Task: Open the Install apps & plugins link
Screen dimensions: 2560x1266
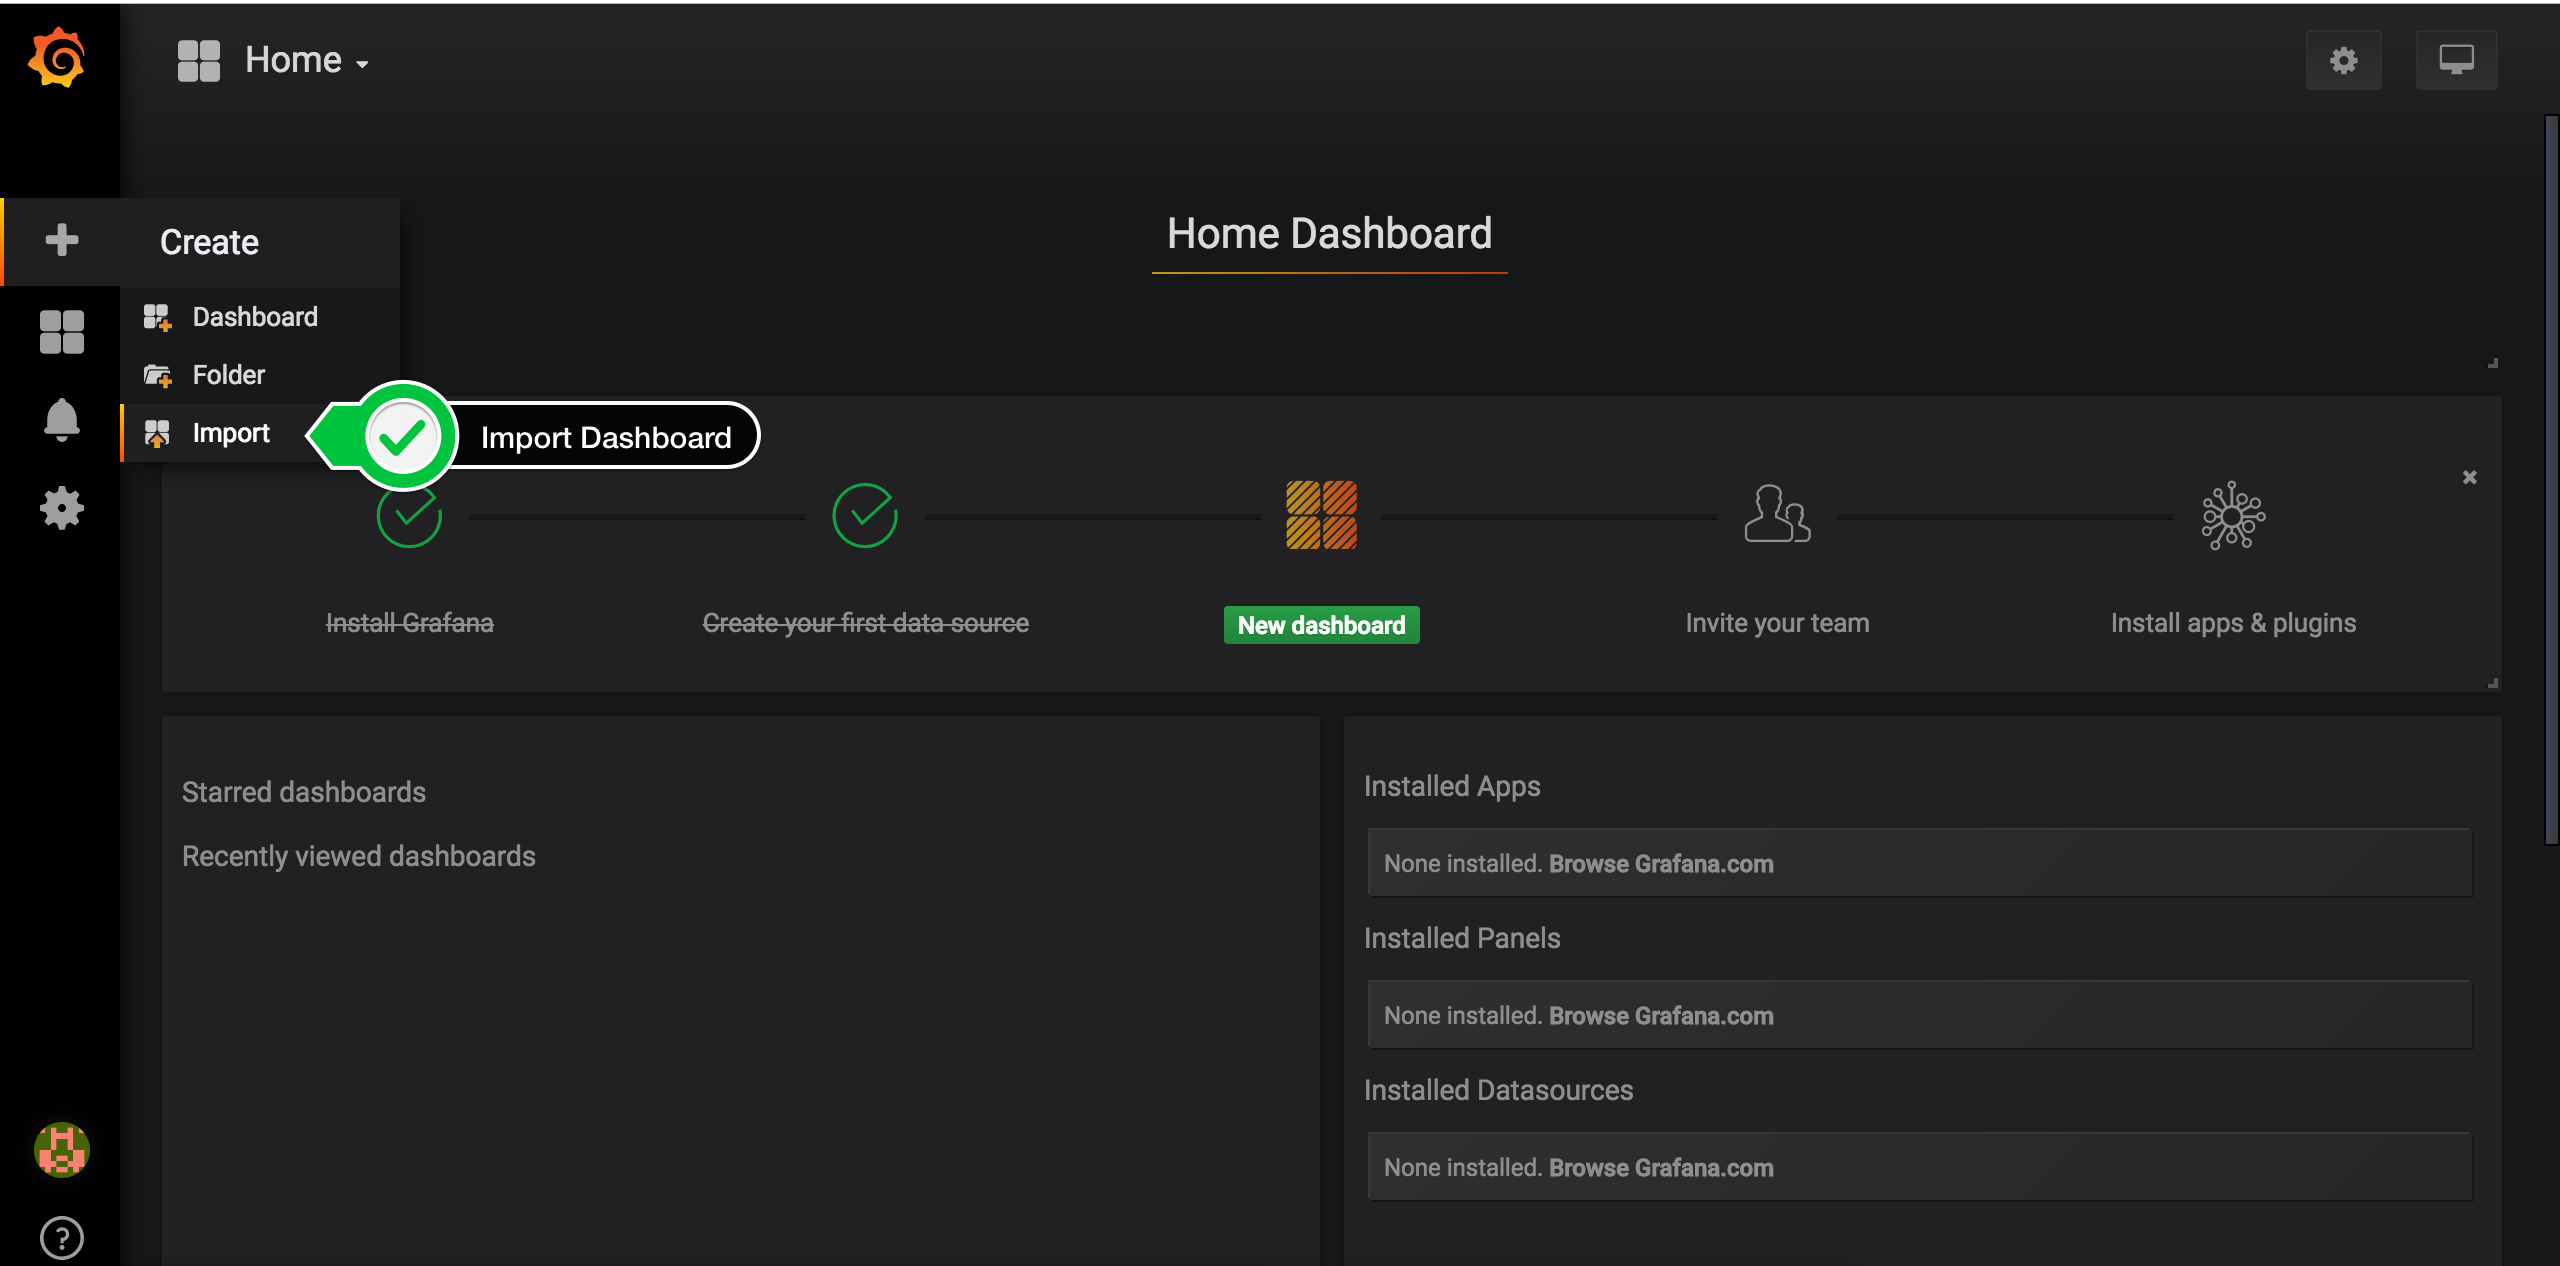Action: point(2233,623)
